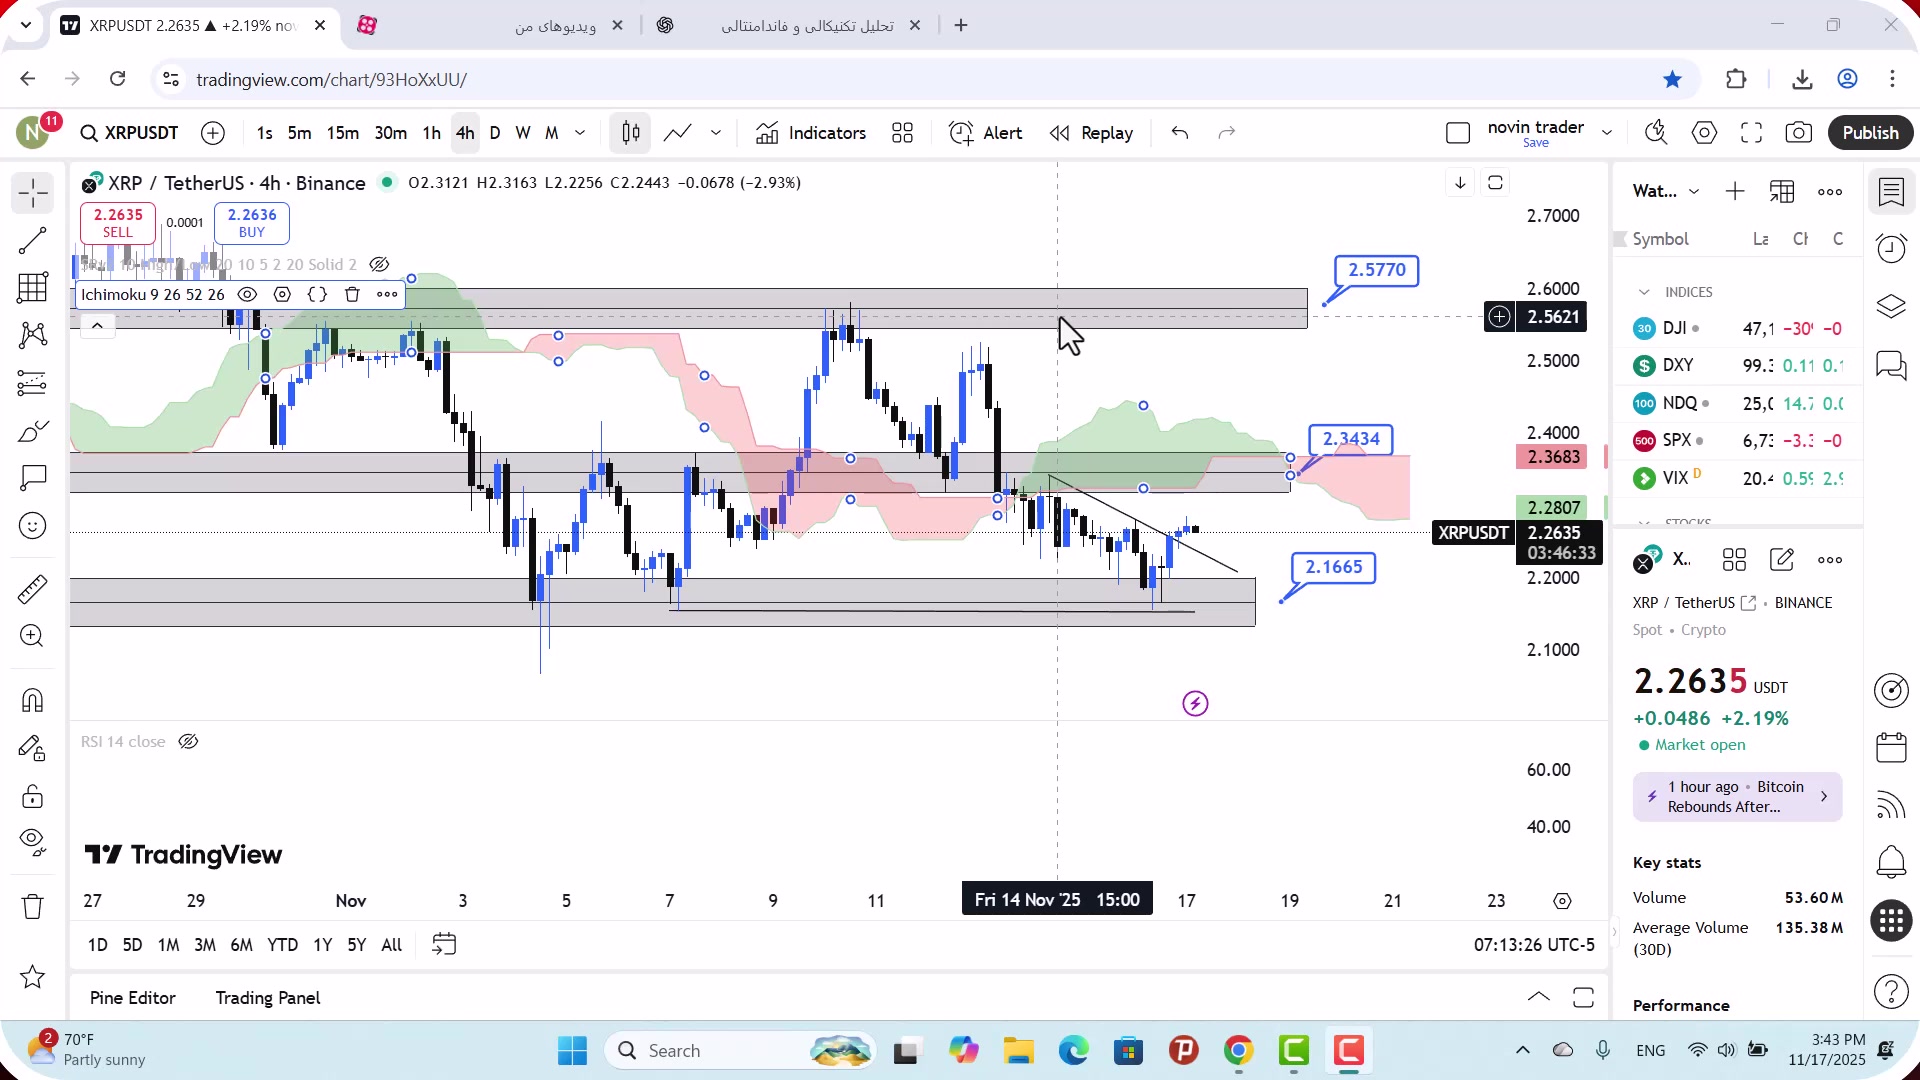Open the Fibonacci retracement tool
Screen dimensions: 1920x1080
(32, 288)
